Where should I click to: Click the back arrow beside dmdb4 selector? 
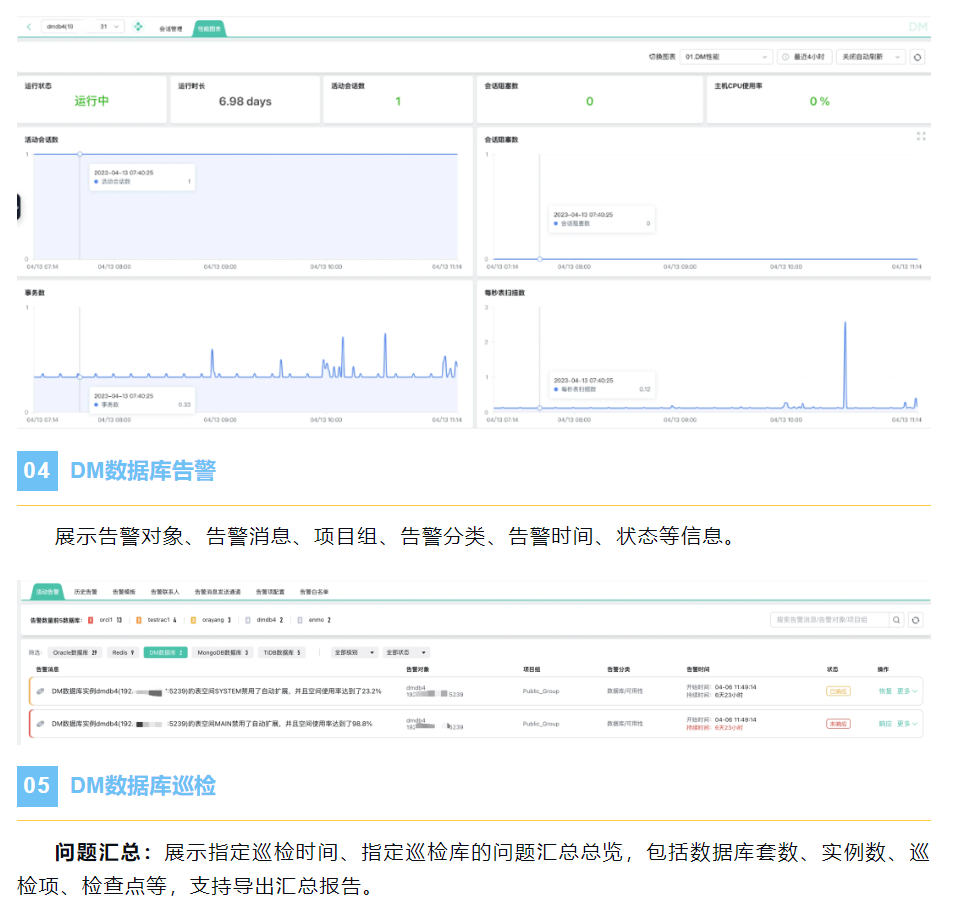[29, 27]
